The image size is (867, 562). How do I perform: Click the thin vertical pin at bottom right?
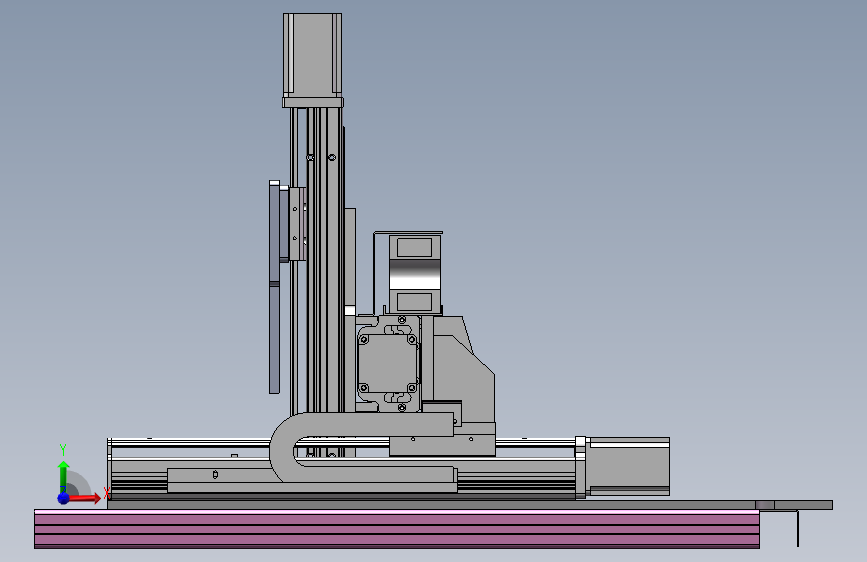coord(798,528)
